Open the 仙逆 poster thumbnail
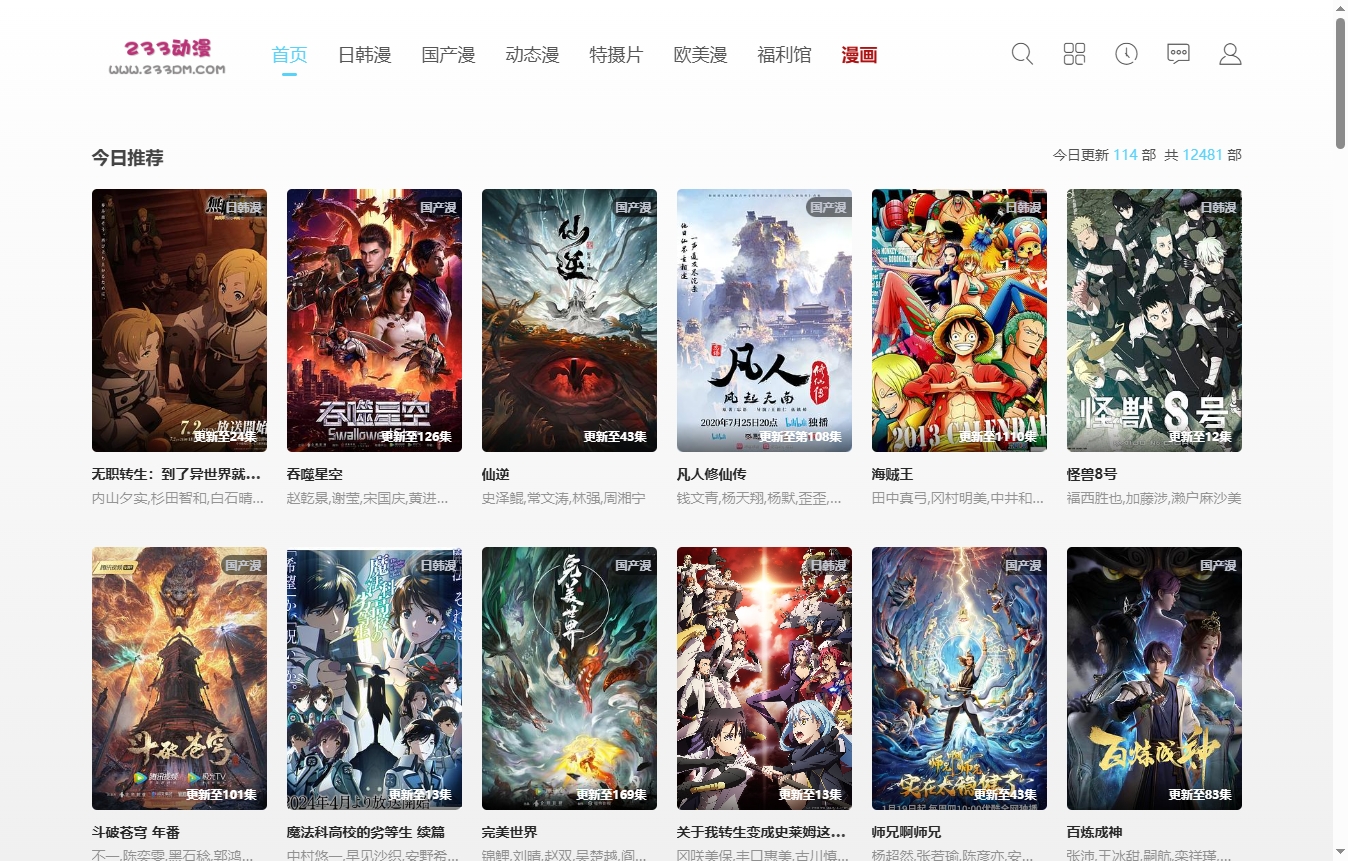This screenshot has height=861, width=1348. point(569,320)
